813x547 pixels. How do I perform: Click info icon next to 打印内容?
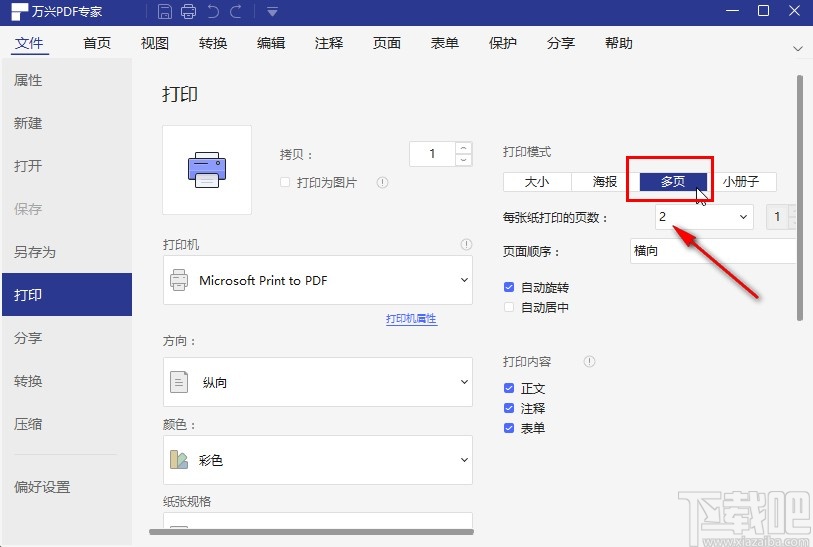coord(589,361)
